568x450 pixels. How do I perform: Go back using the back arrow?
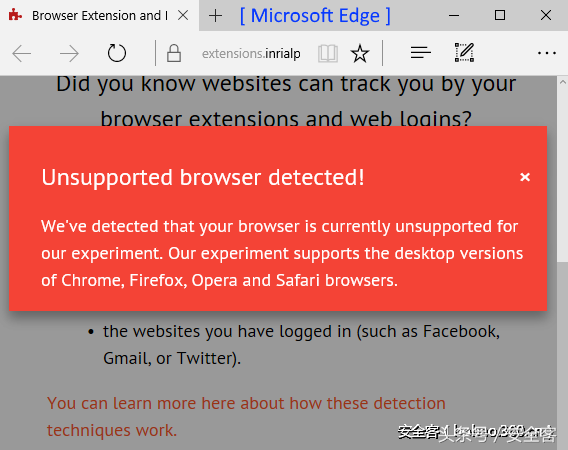pos(21,54)
